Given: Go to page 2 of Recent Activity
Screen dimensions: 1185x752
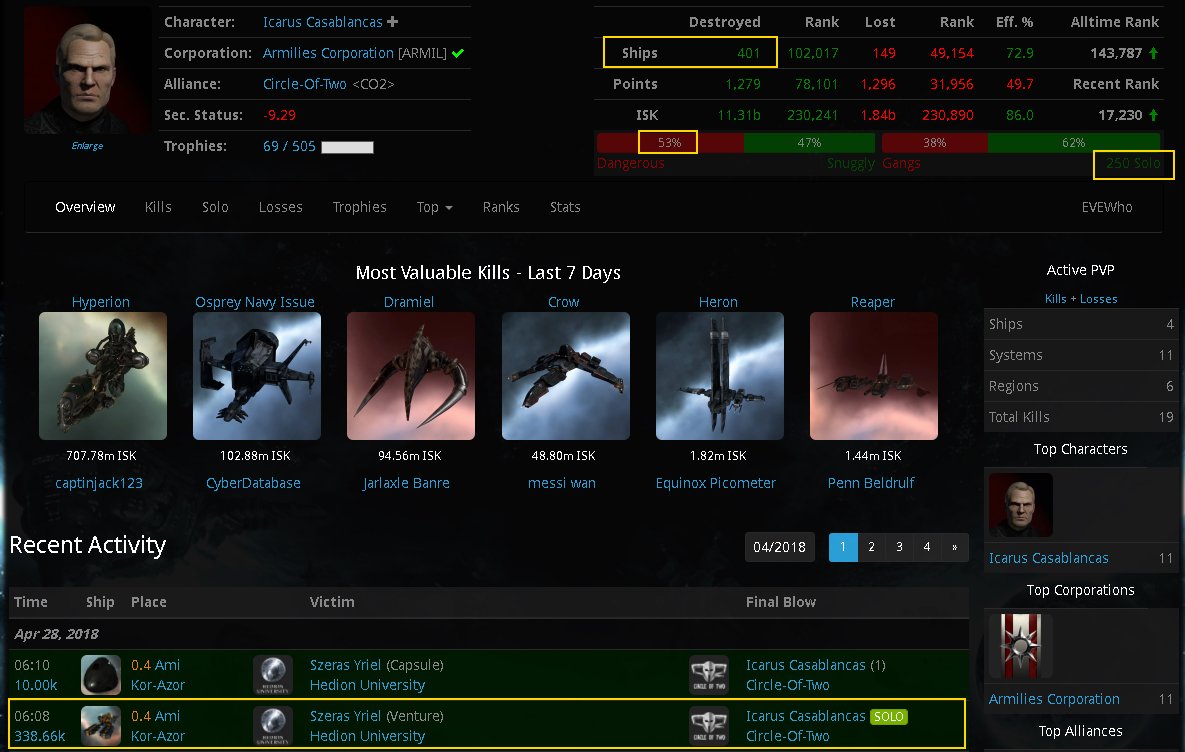Looking at the screenshot, I should coord(871,547).
